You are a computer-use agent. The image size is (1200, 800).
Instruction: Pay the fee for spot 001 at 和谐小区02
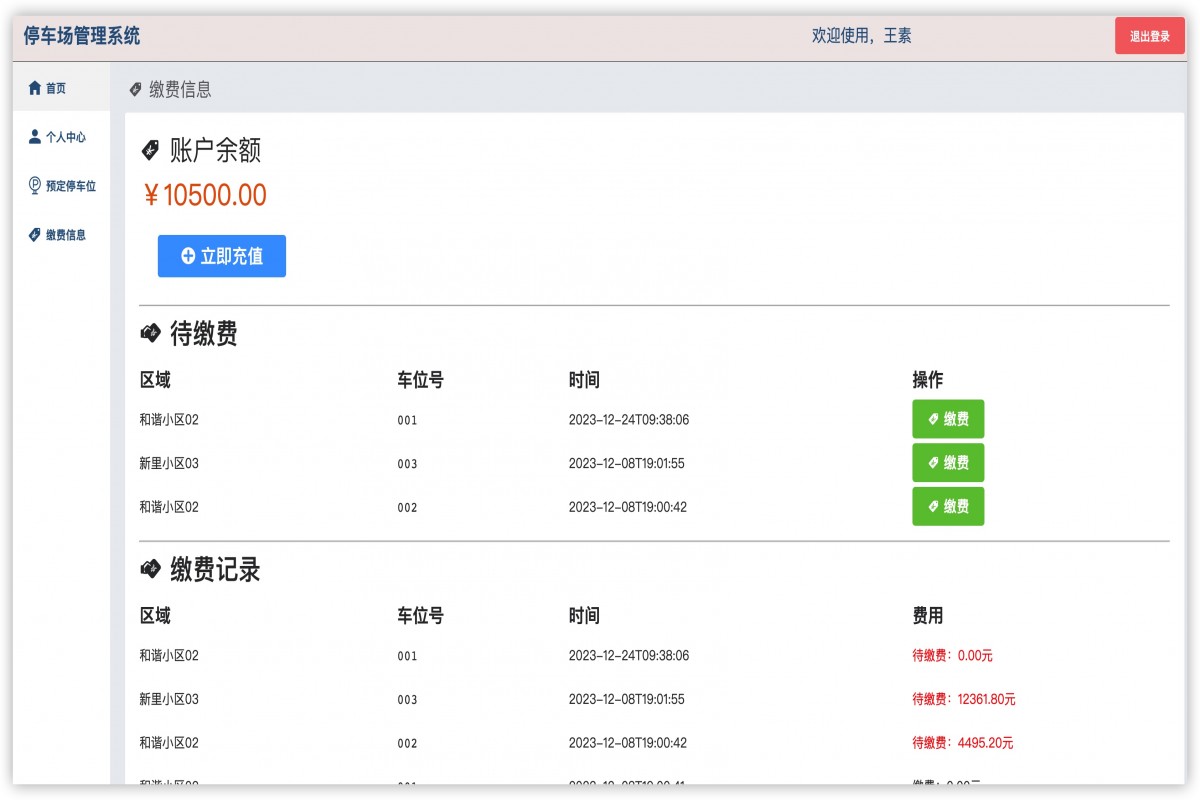tap(948, 419)
